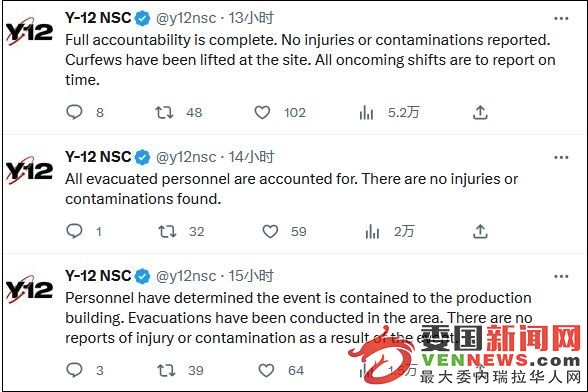The image size is (588, 392).
Task: Open the @y12nsc handle on top tweet
Action: point(186,18)
